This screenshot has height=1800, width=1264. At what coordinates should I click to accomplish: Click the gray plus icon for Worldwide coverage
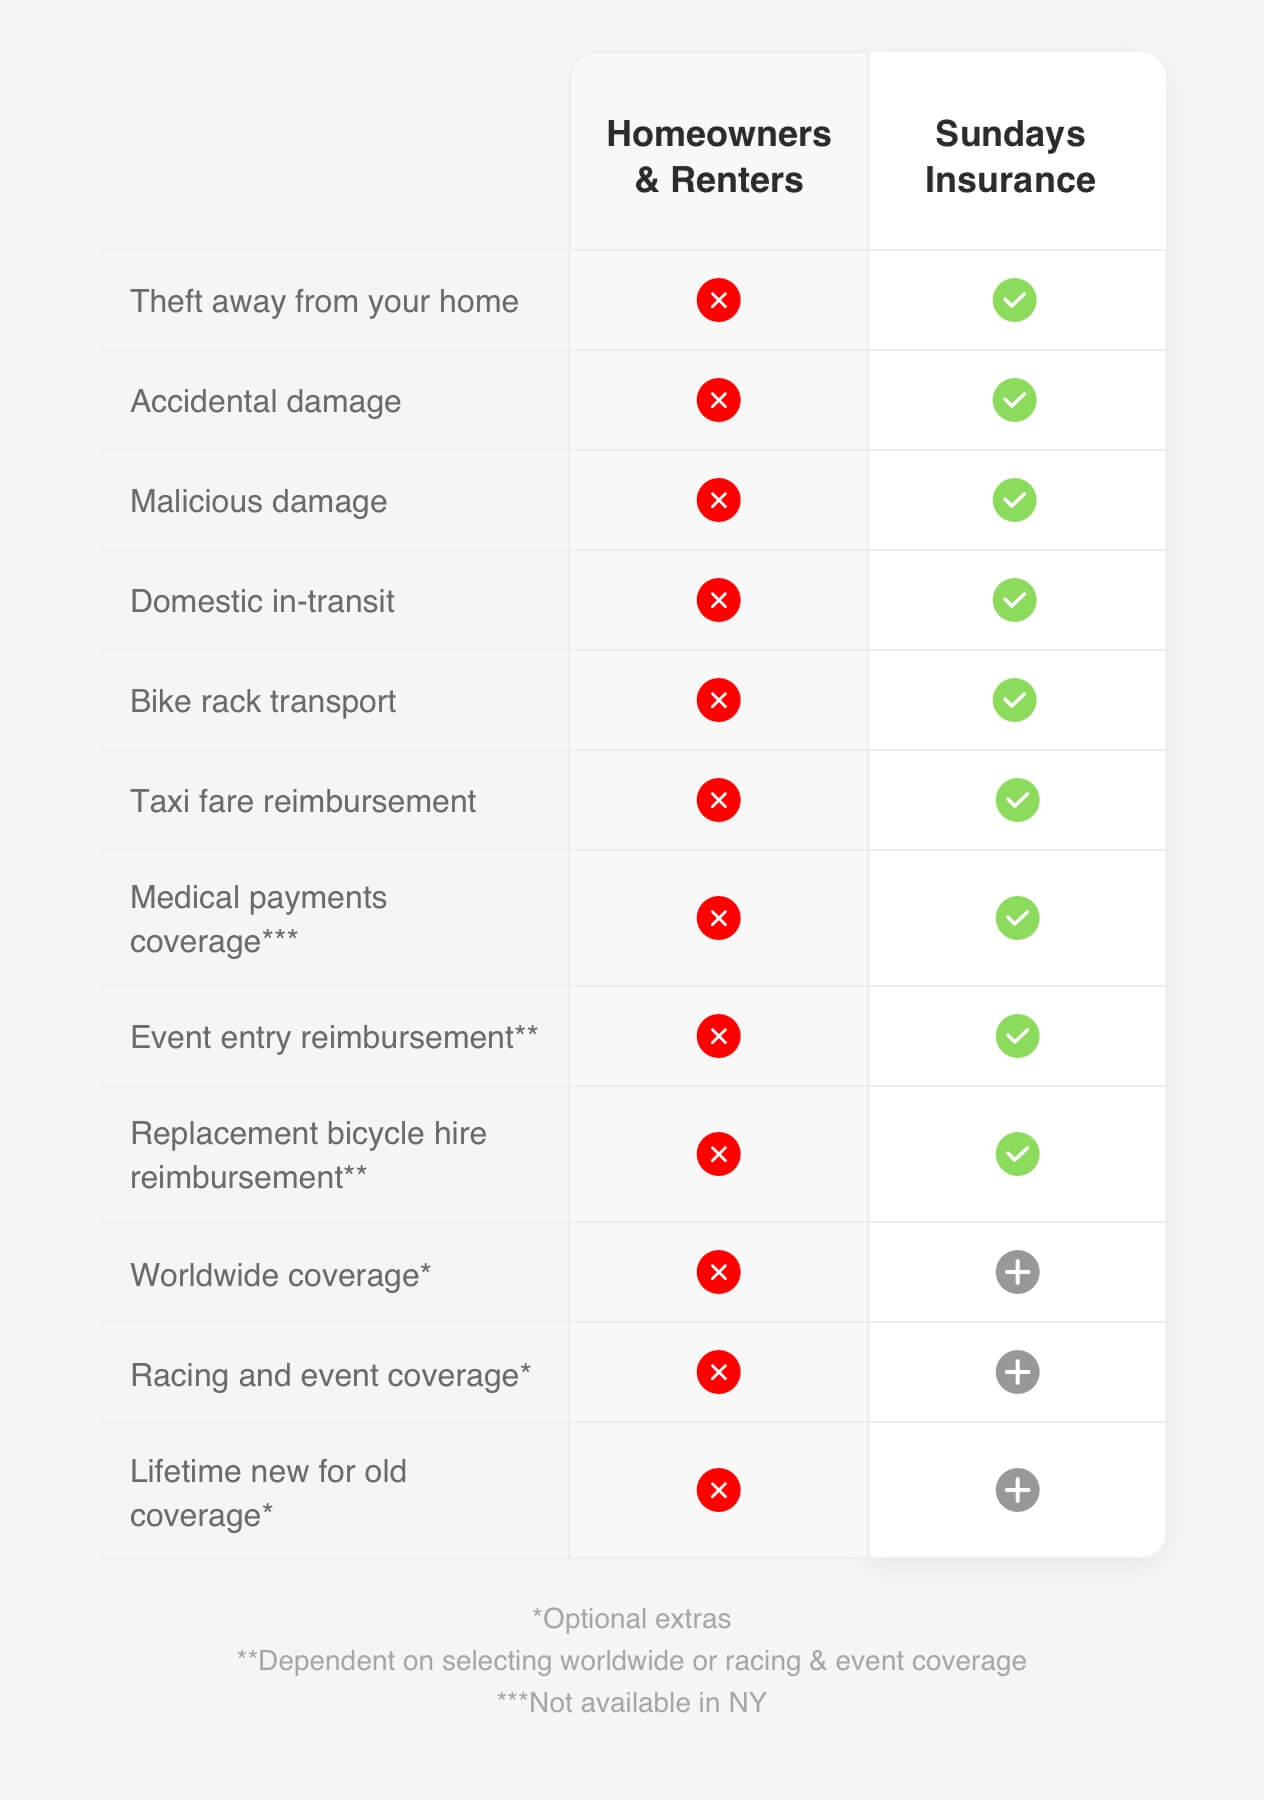(1017, 1272)
